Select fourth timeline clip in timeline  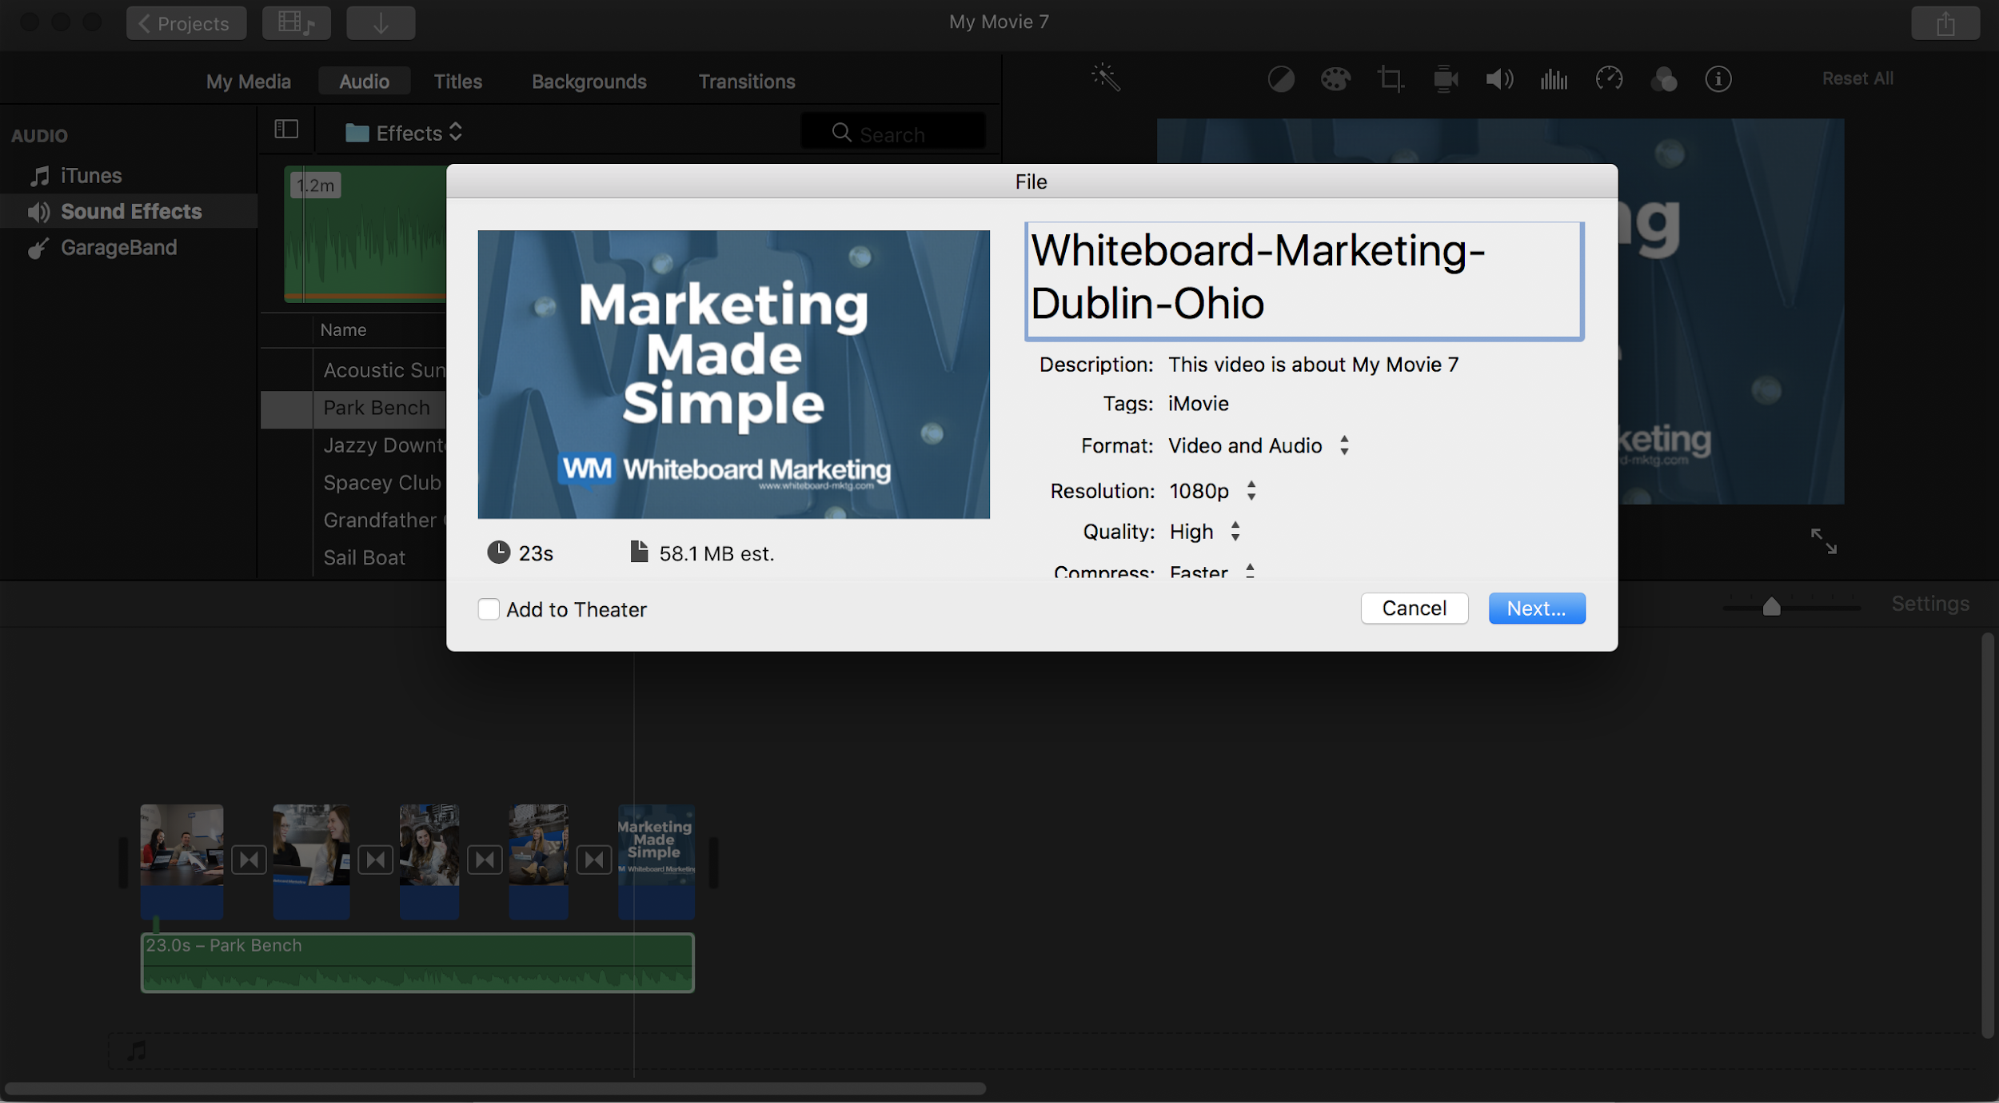click(538, 861)
